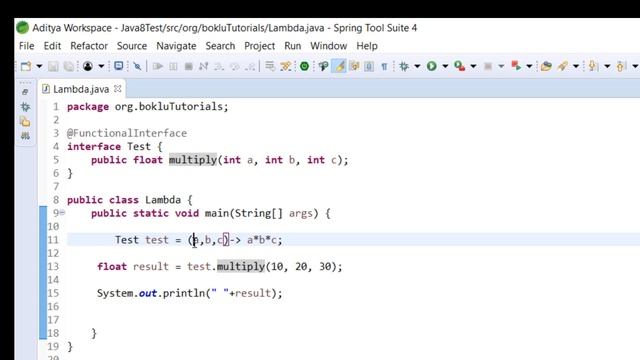Click the toolbar icon after Mark Occurrences
The width and height of the screenshot is (640, 360).
coord(354,66)
